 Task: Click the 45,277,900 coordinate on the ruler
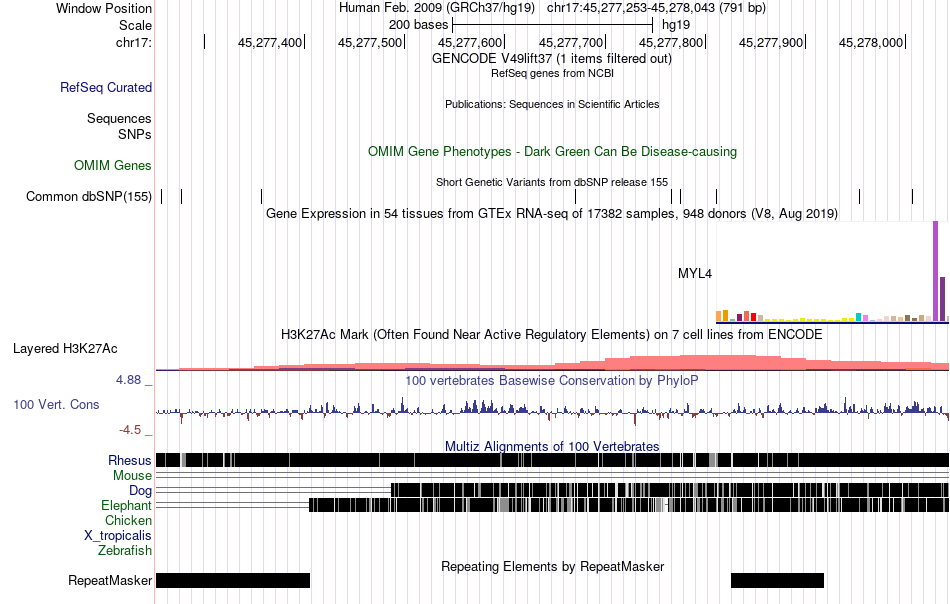pos(771,42)
